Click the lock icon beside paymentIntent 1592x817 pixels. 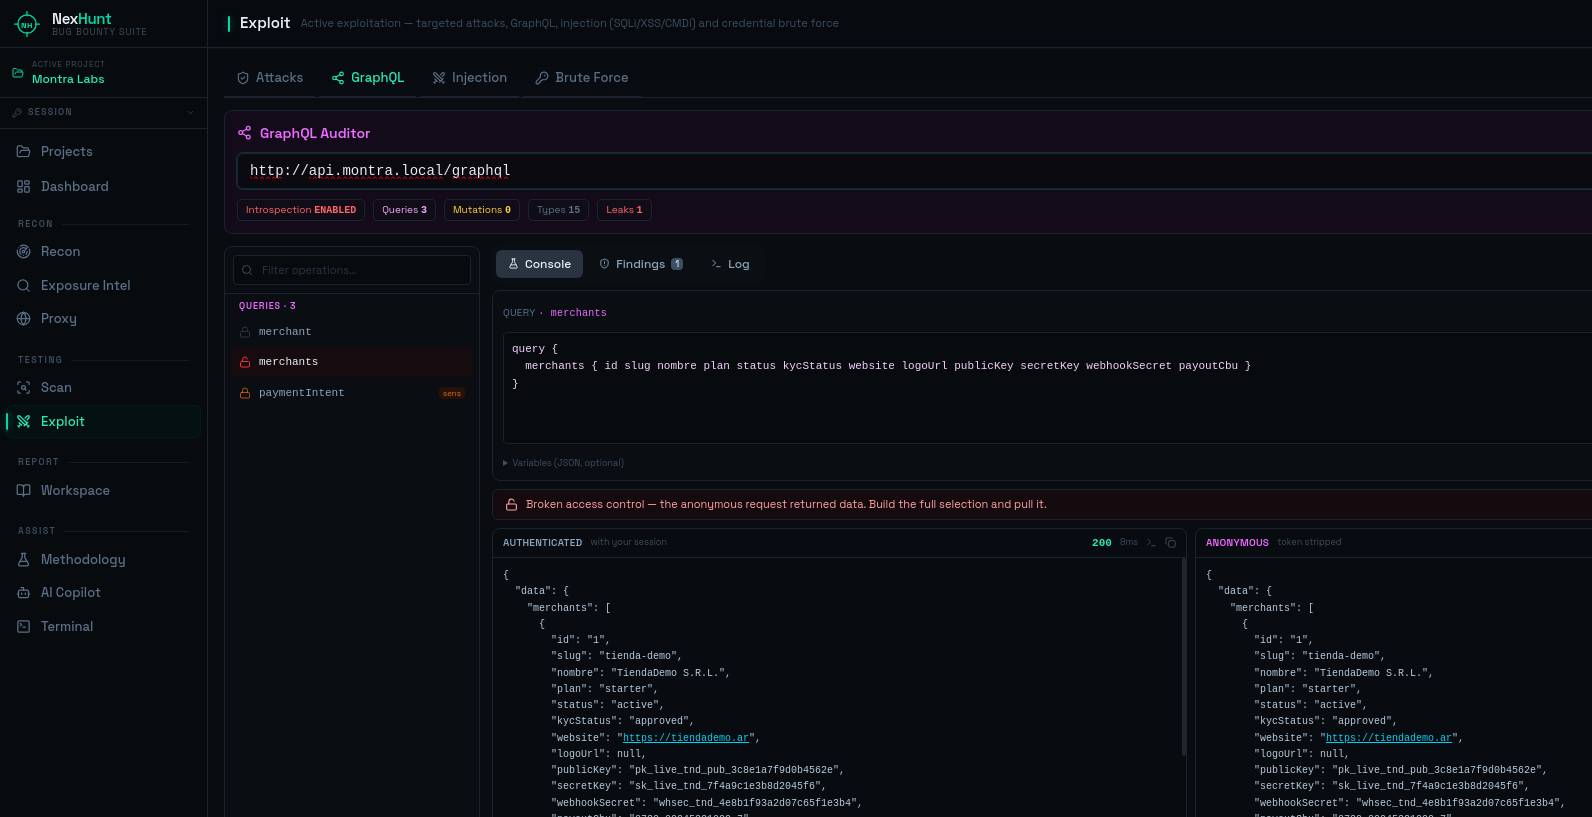point(245,393)
